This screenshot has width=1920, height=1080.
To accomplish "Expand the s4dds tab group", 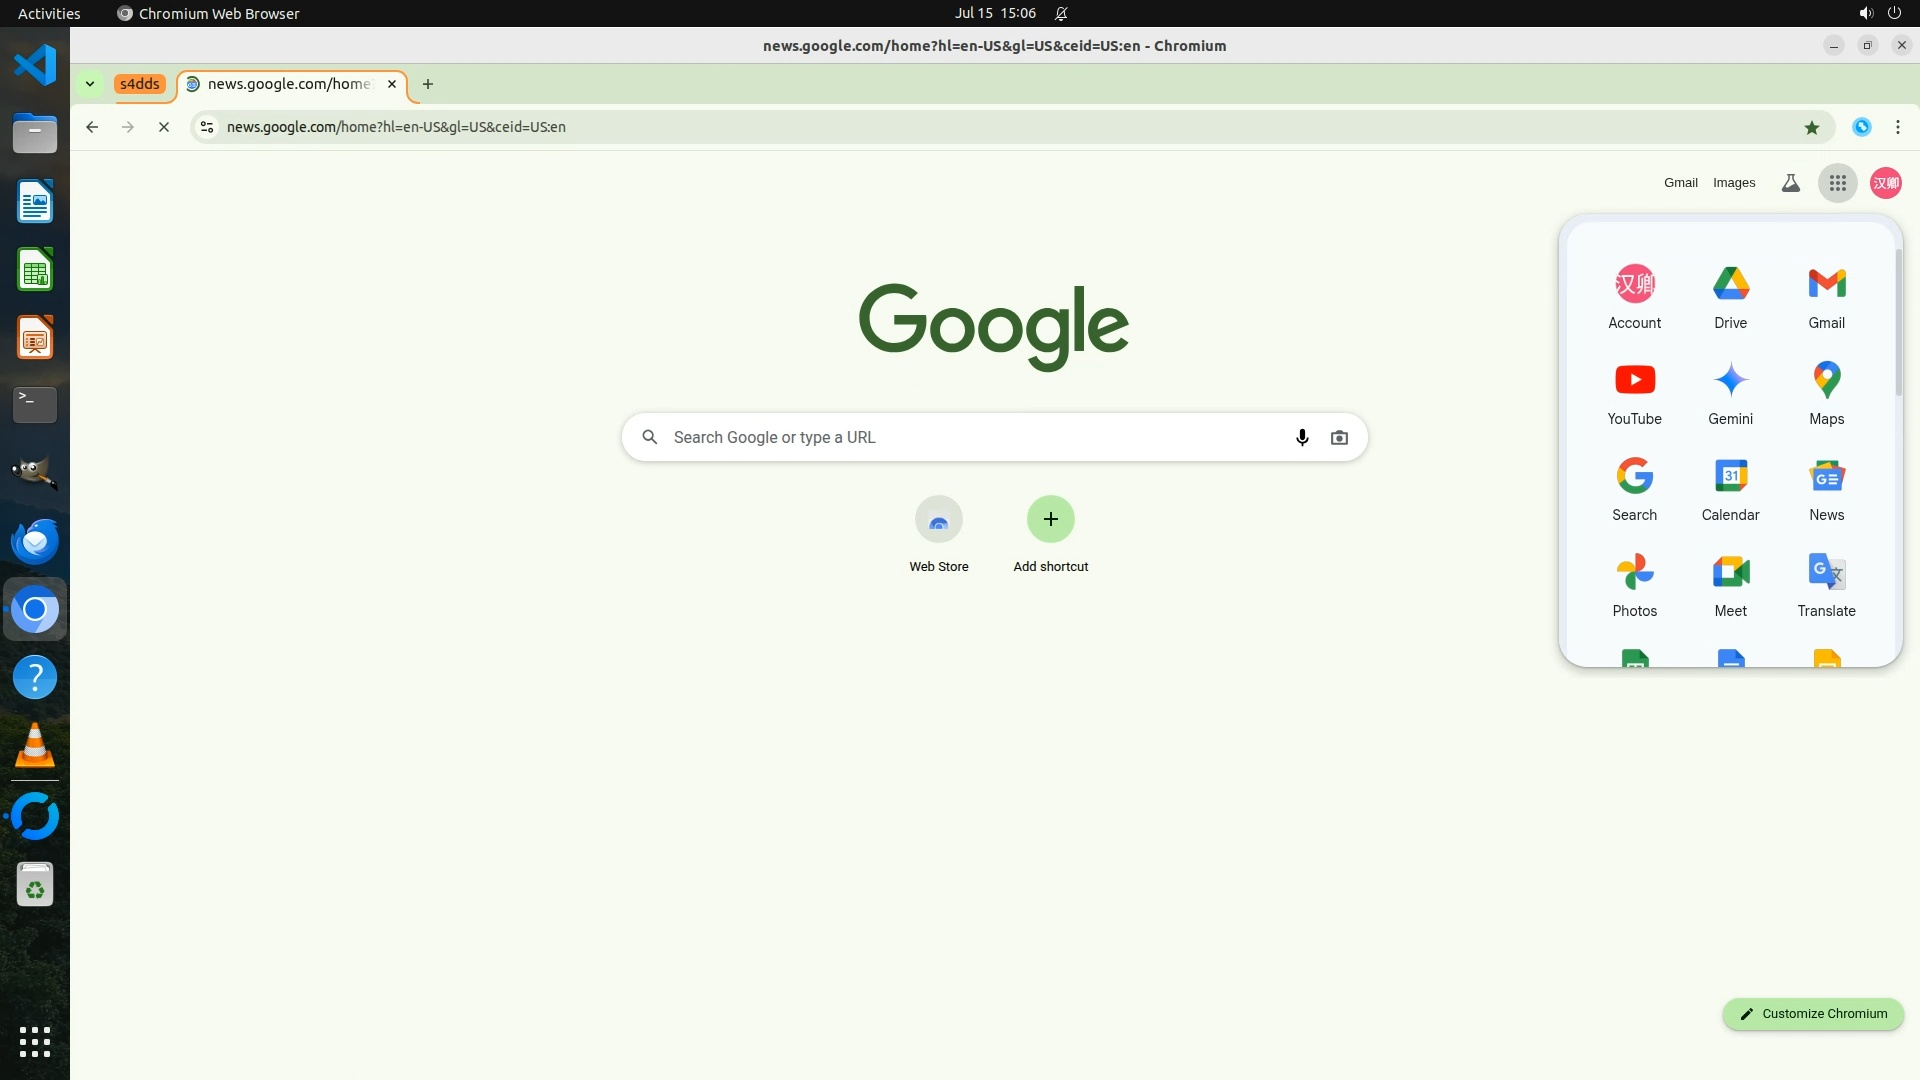I will (x=139, y=84).
